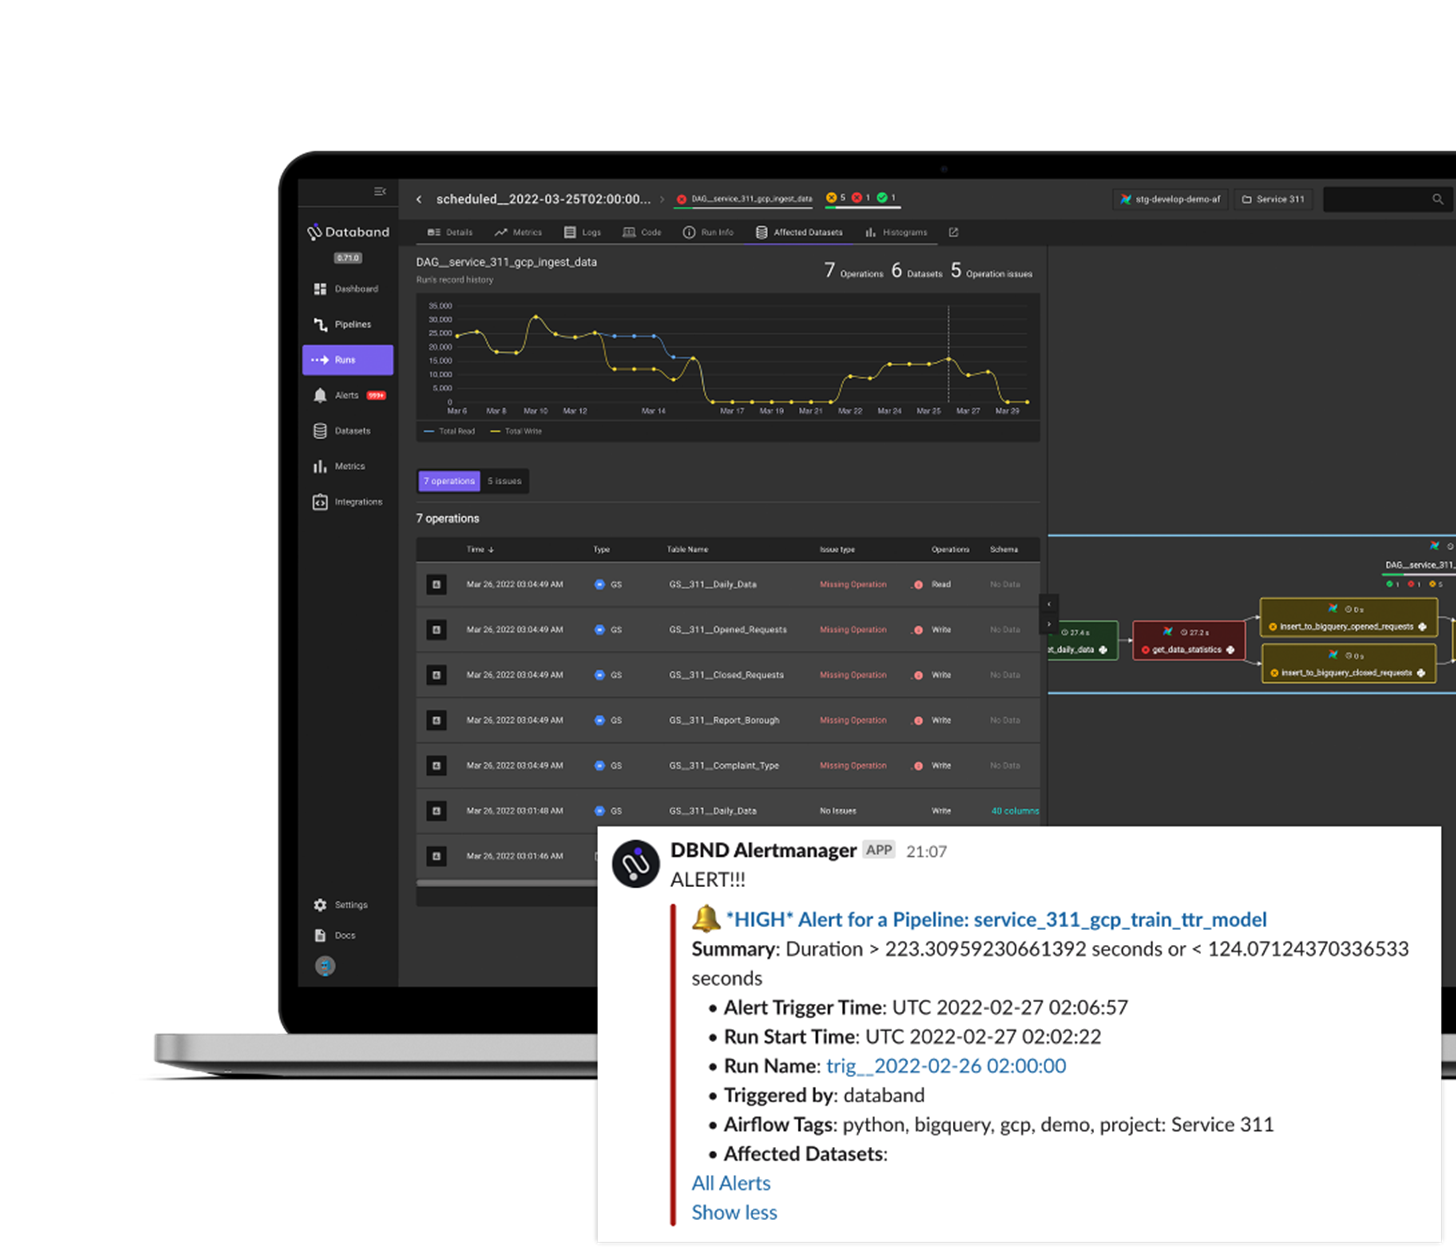This screenshot has height=1249, width=1456.
Task: Switch to the Details tab
Action: tap(450, 232)
